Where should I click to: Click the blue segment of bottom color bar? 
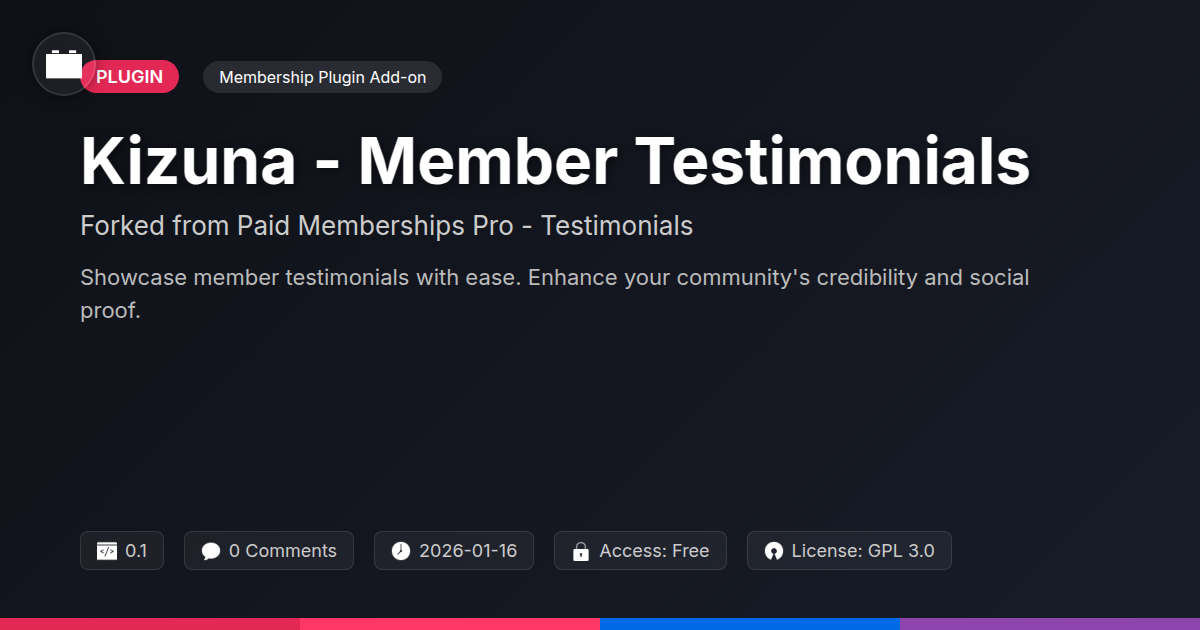[x=750, y=623]
